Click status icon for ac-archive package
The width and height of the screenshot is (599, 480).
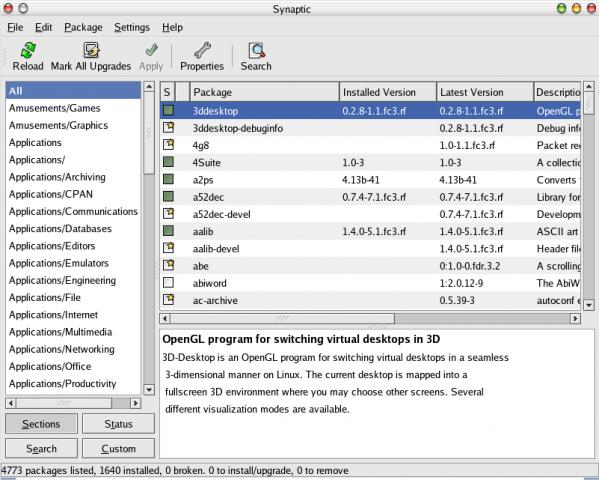click(x=168, y=300)
